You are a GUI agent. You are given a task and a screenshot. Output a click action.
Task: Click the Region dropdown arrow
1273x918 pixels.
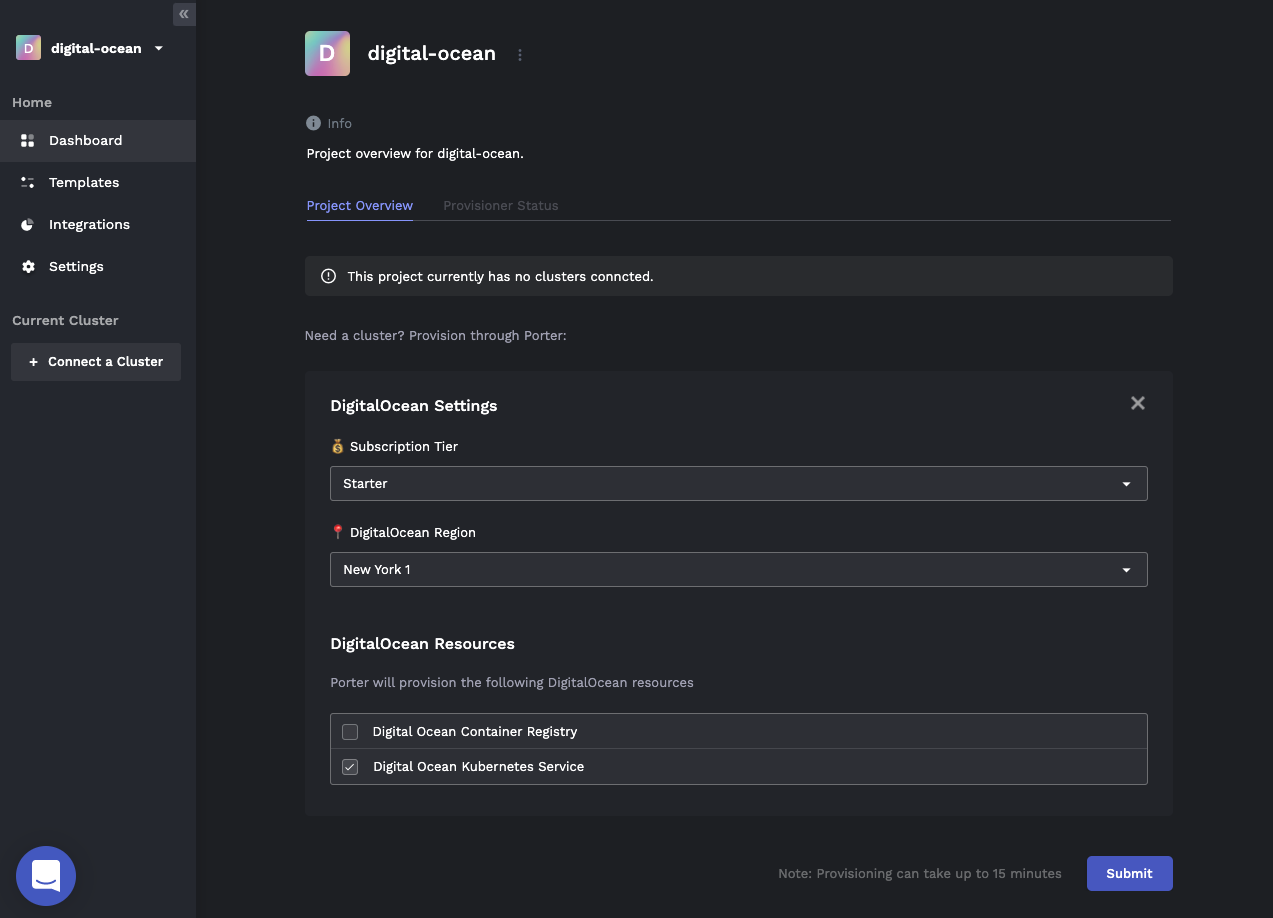pos(1127,570)
